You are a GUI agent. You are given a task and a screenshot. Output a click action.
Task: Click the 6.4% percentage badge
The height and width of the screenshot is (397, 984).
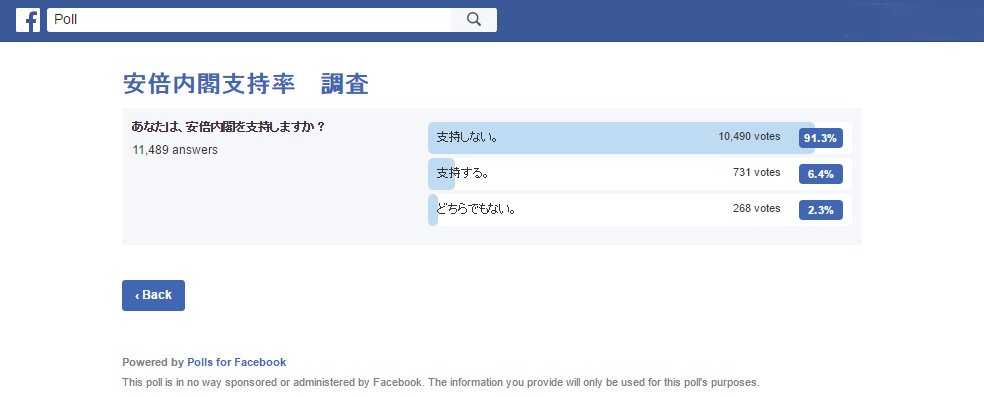pos(820,174)
